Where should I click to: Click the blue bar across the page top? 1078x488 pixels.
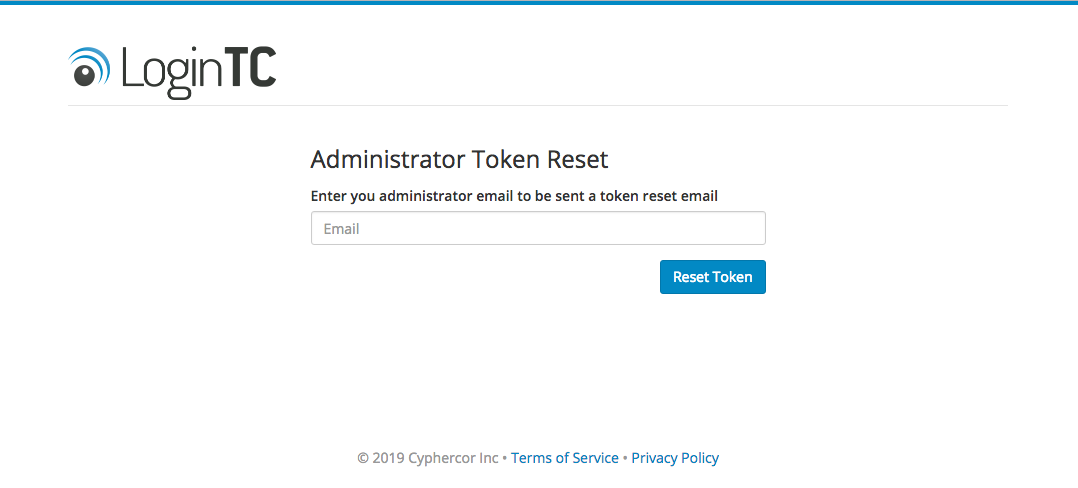tap(539, 2)
